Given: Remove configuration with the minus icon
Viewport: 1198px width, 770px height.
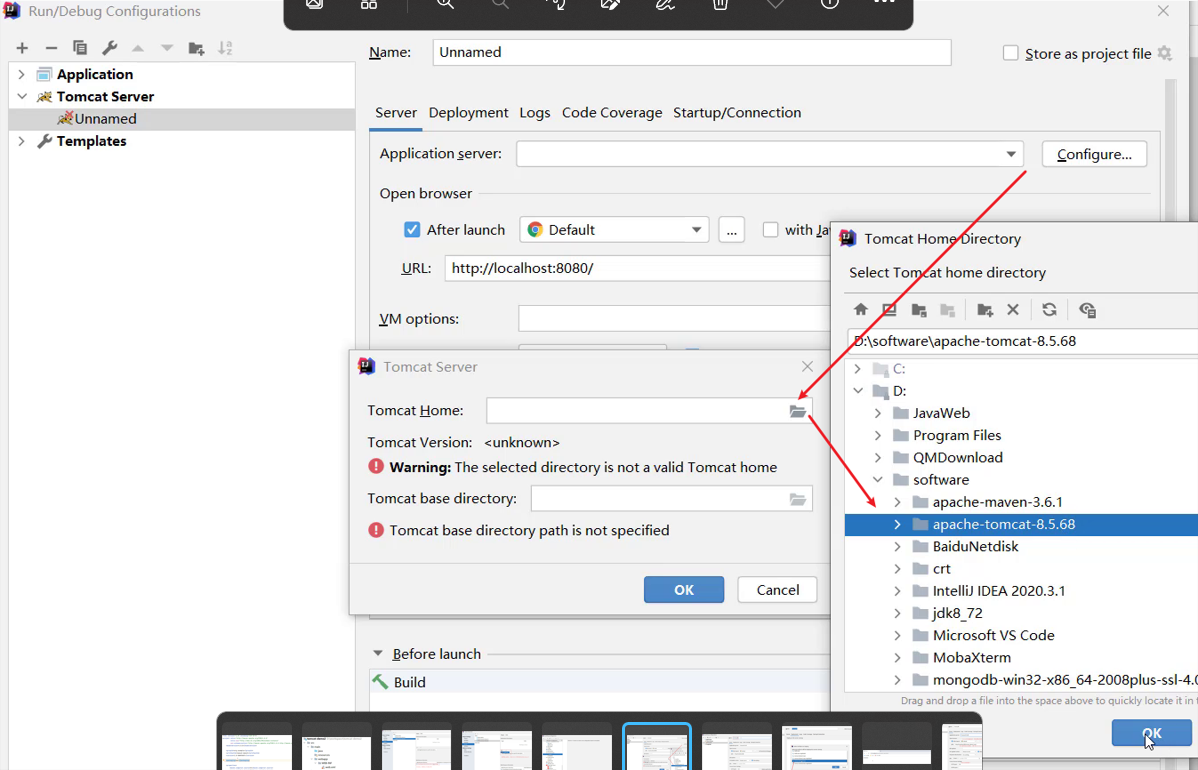Looking at the screenshot, I should coord(51,48).
